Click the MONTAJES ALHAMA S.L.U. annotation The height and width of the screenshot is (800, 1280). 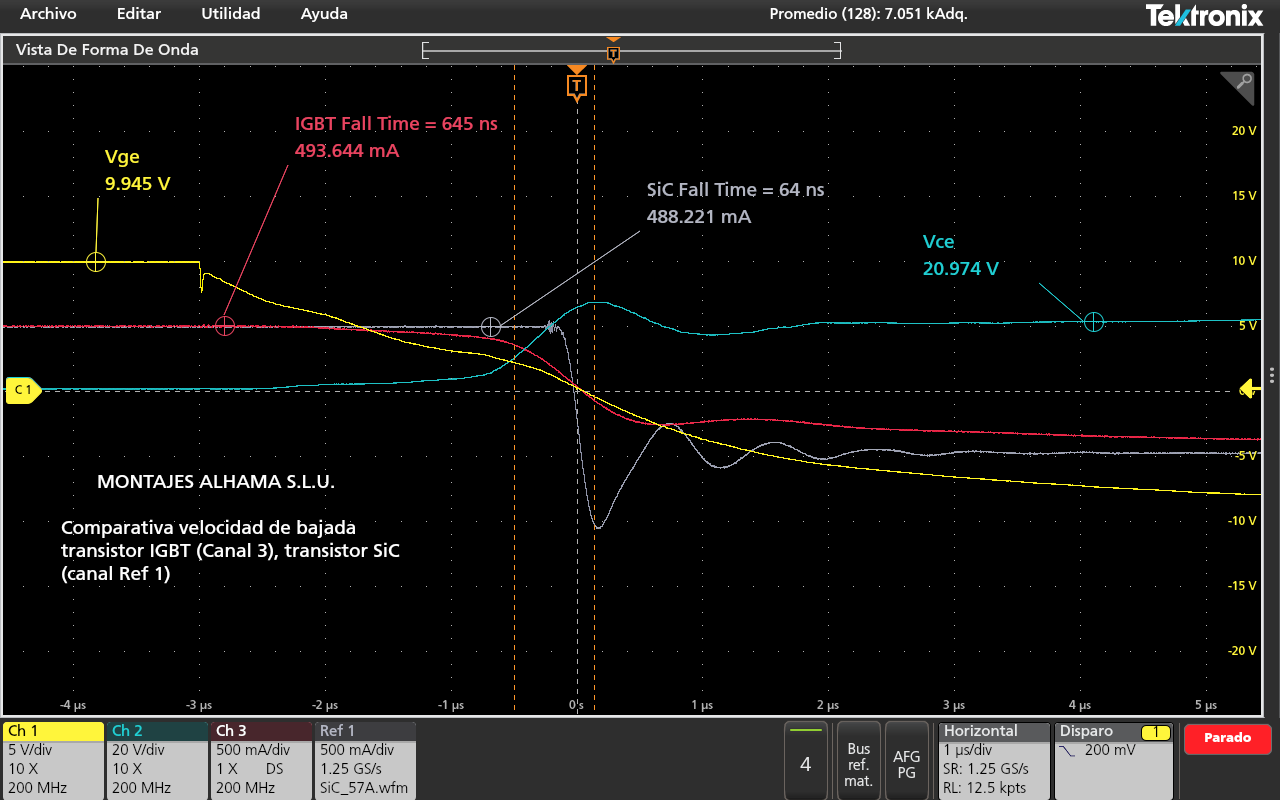216,482
